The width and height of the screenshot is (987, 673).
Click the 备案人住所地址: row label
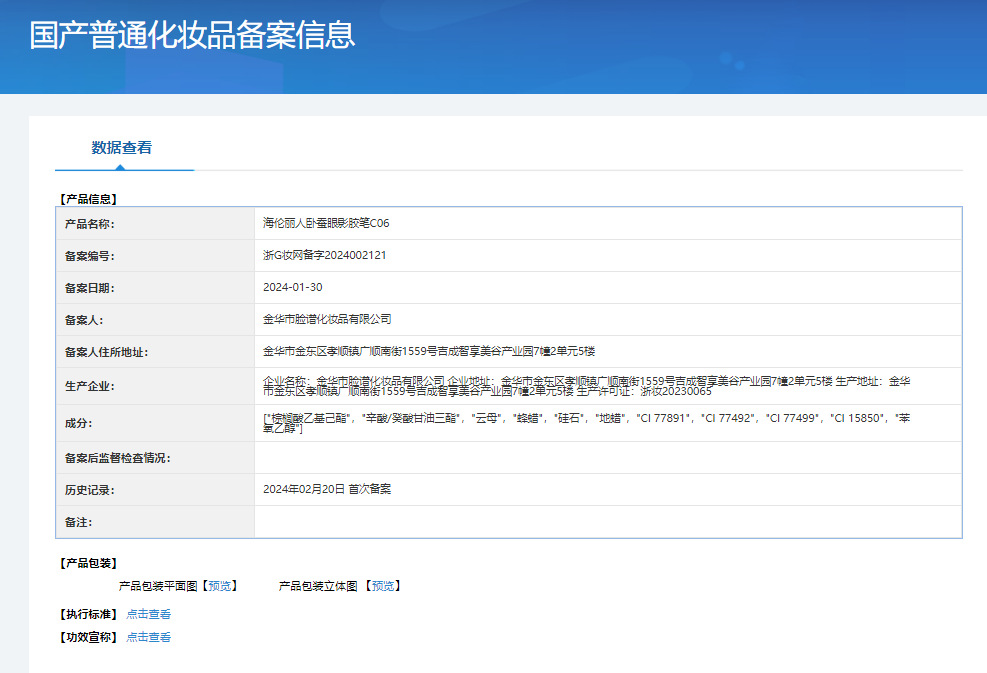(x=106, y=353)
